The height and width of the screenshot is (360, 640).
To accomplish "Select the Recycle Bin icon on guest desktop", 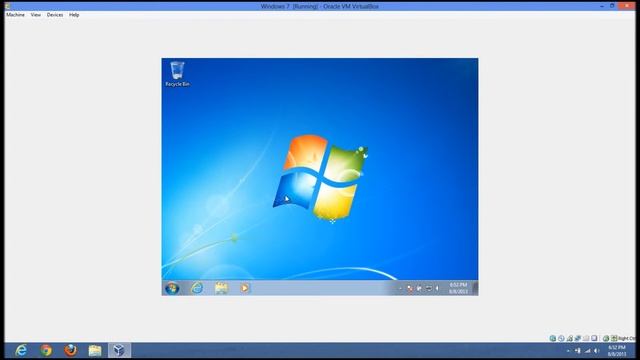I will click(x=177, y=74).
